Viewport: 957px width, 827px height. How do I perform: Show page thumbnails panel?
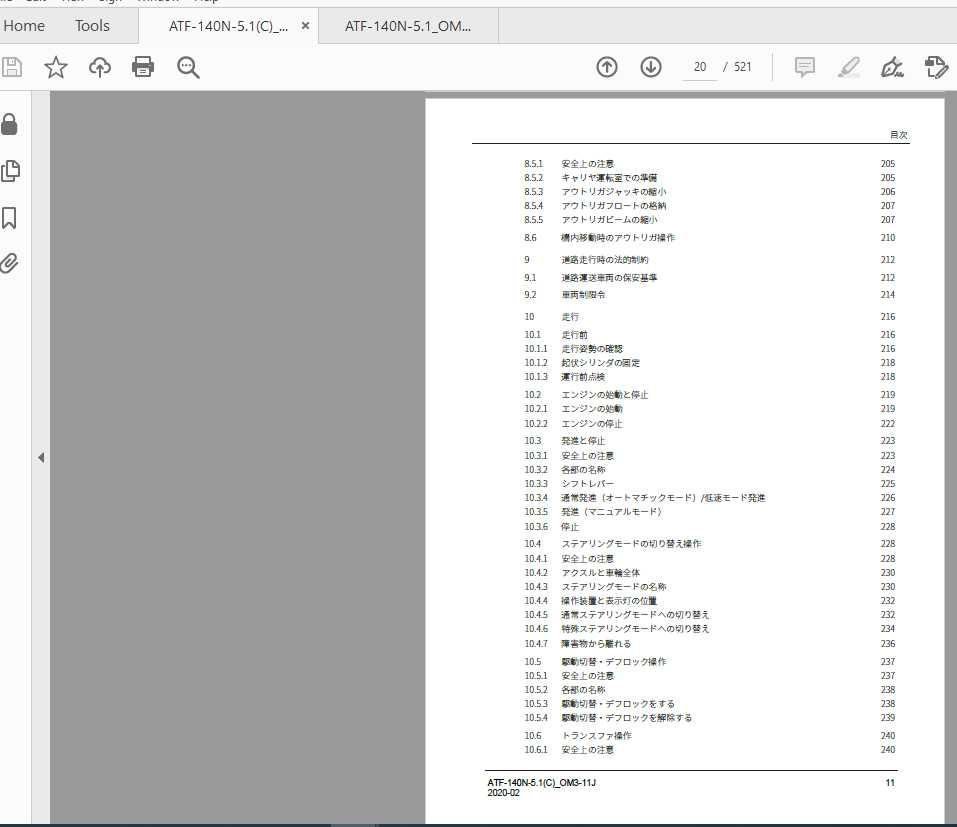click(x=10, y=171)
